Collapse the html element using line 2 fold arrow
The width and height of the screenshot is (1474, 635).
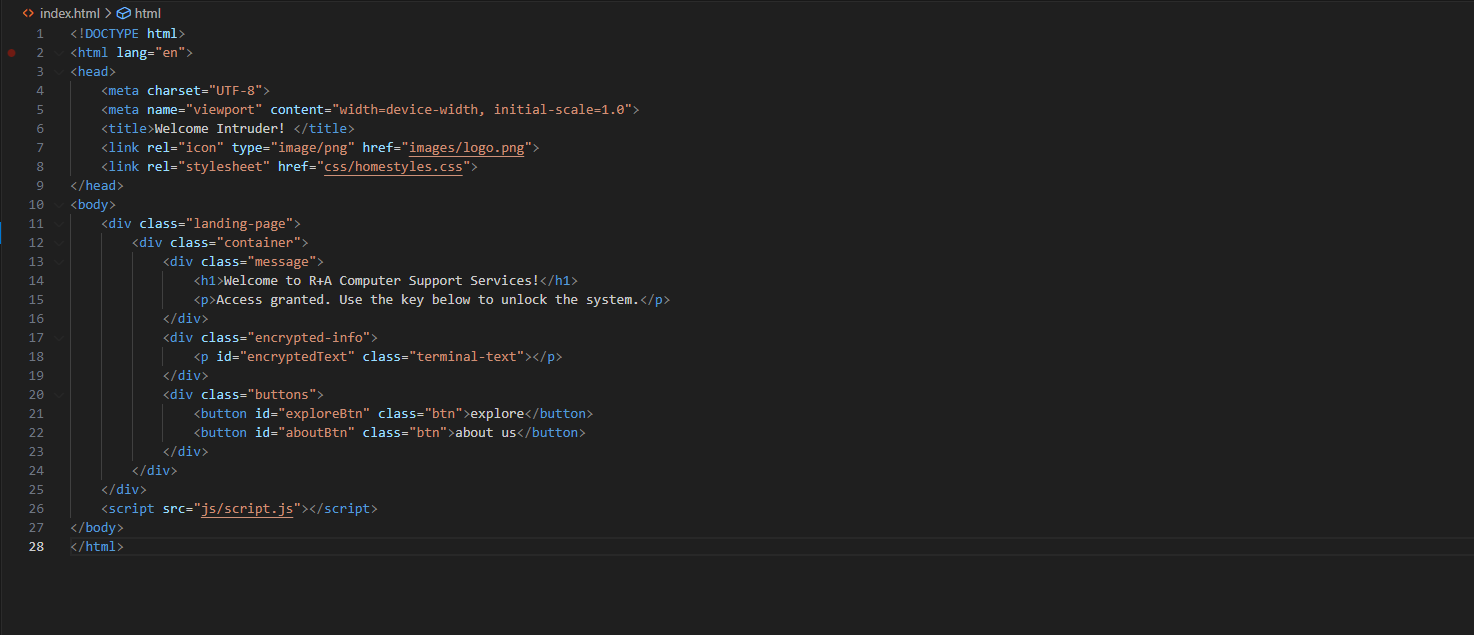[57, 52]
